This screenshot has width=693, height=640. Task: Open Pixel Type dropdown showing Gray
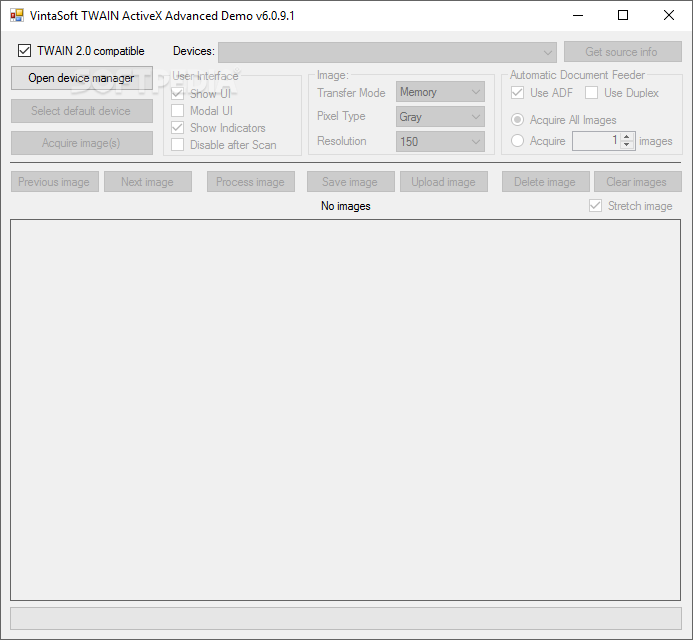440,117
